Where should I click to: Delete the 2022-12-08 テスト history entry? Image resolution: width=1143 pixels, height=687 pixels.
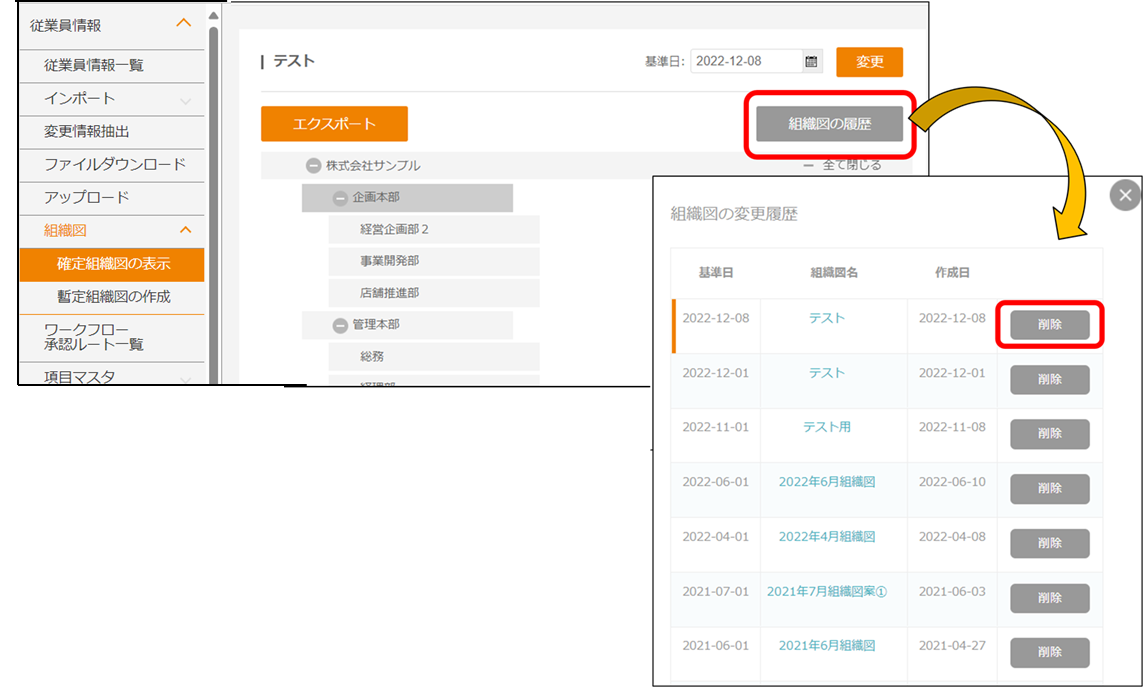click(1049, 325)
